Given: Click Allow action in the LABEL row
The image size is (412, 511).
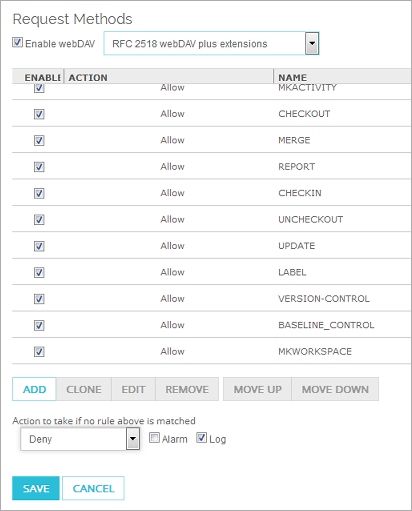Looking at the screenshot, I should (172, 272).
